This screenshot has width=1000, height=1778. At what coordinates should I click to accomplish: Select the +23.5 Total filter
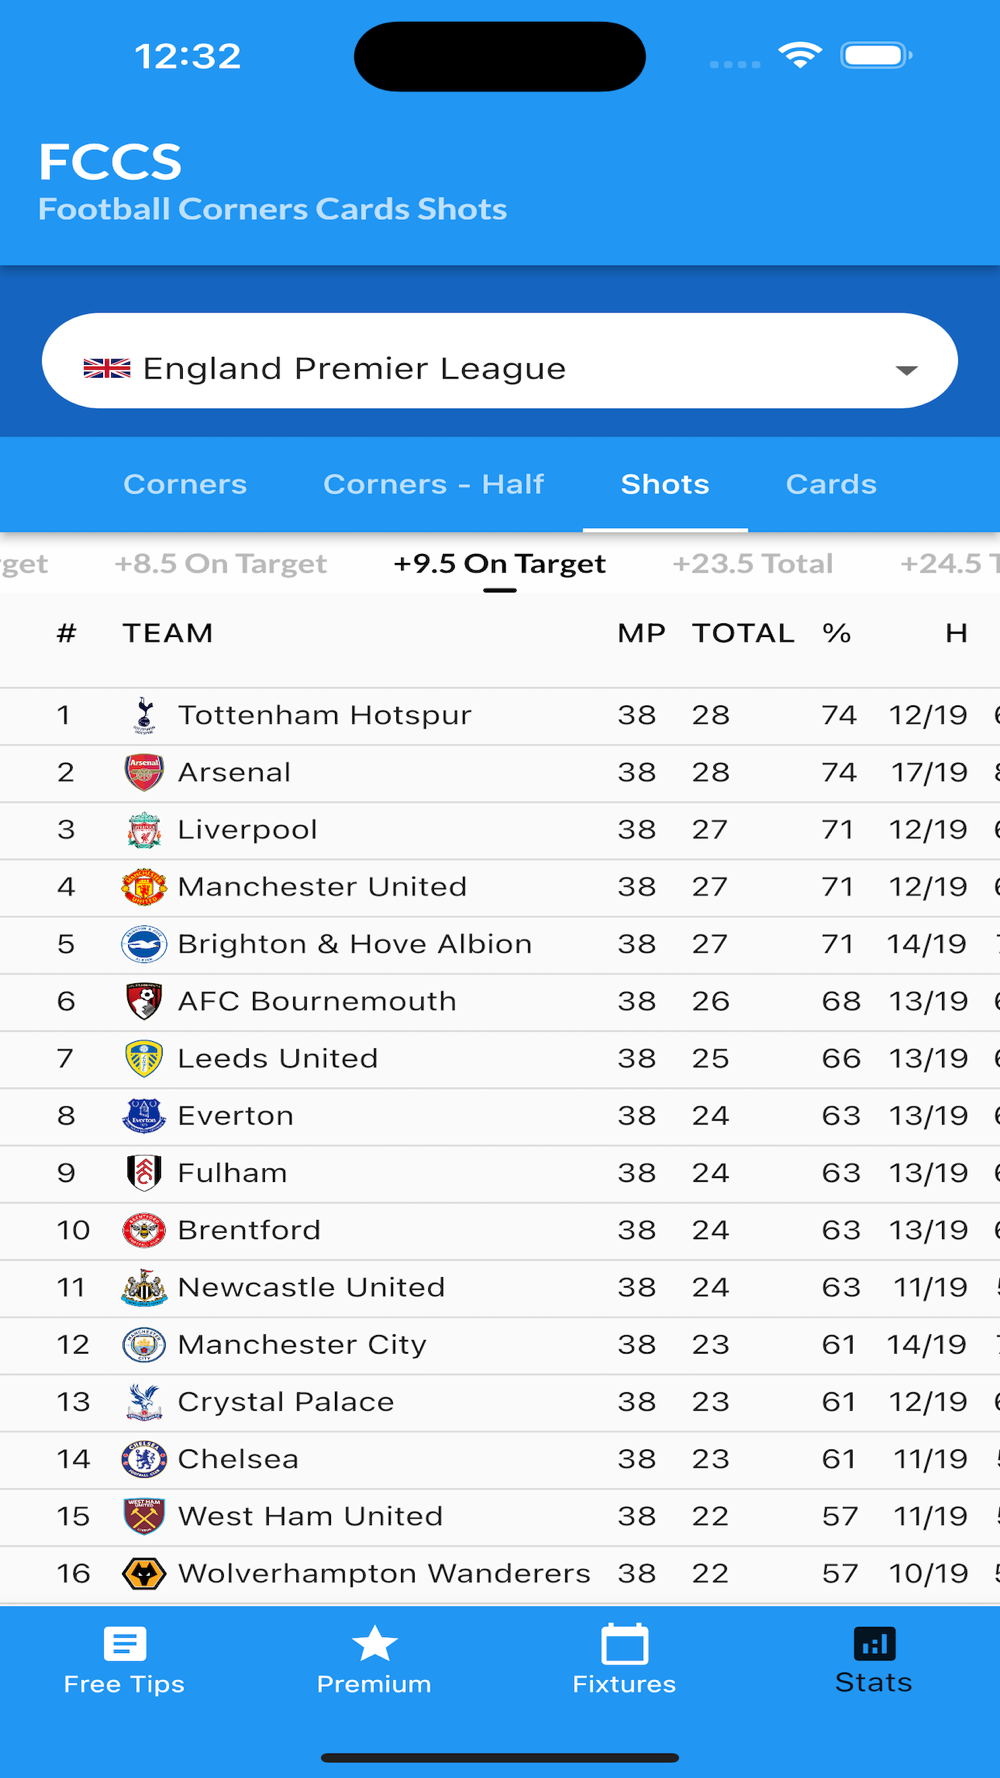pos(752,564)
